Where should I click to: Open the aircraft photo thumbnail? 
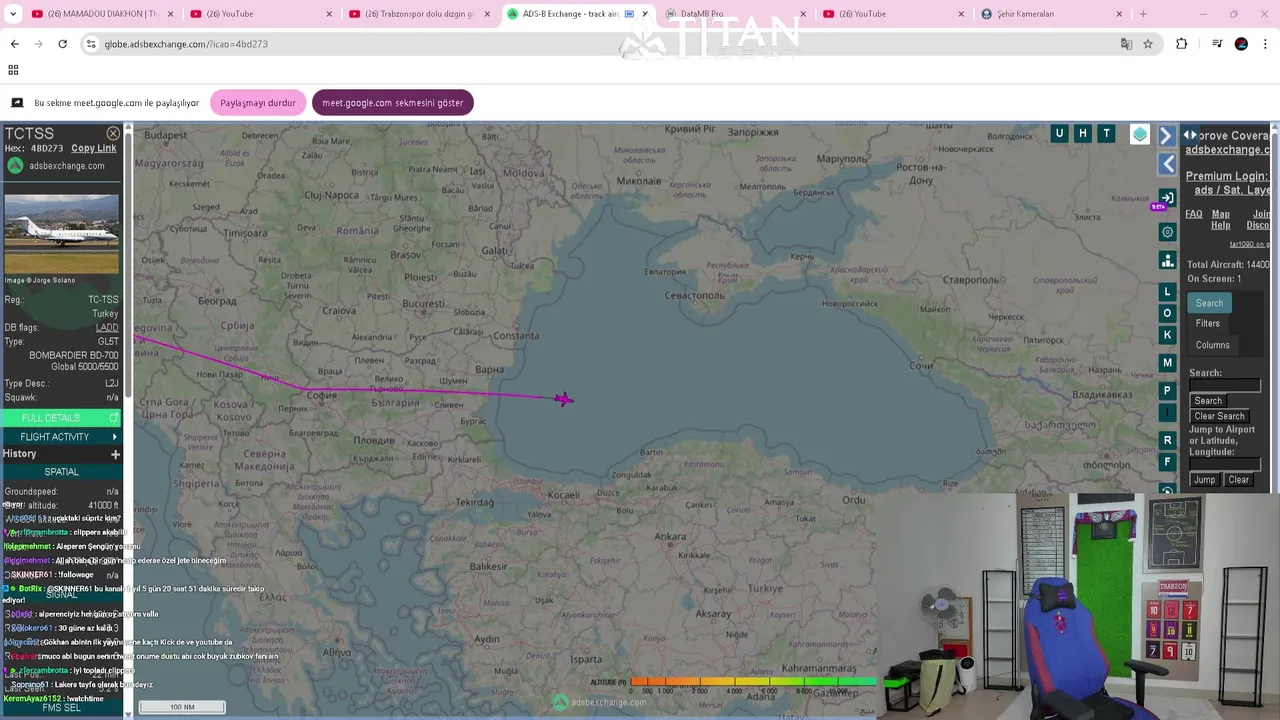click(x=61, y=234)
